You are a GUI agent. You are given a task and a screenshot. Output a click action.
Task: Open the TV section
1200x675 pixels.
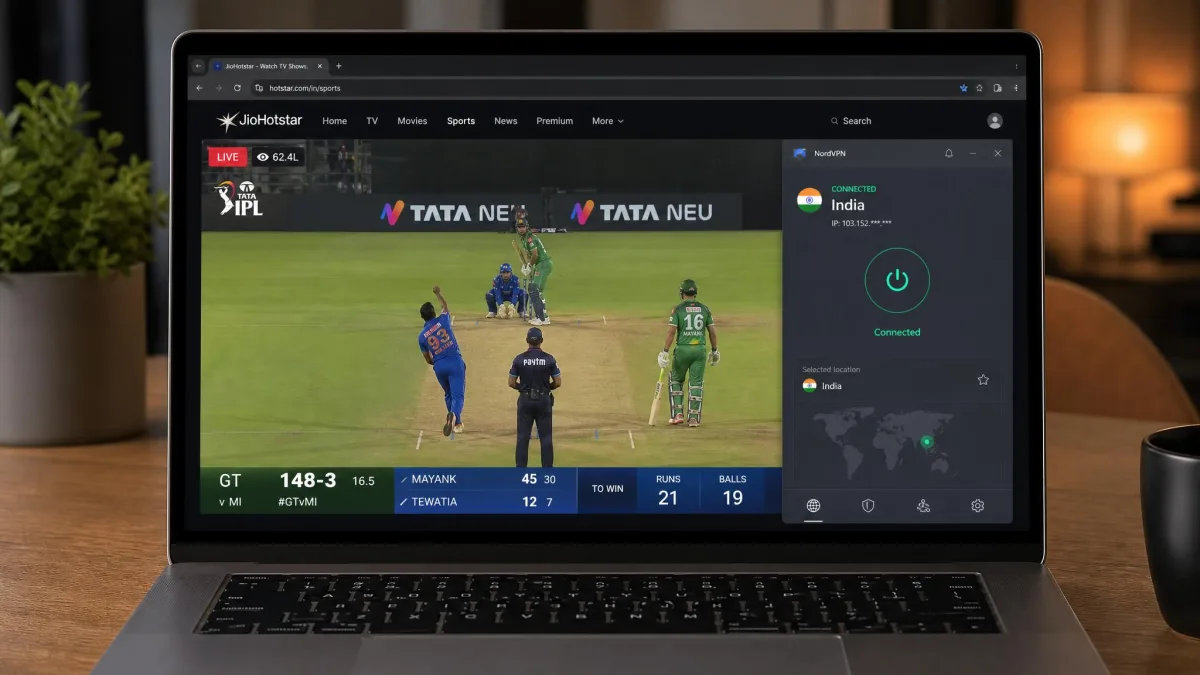coord(372,121)
